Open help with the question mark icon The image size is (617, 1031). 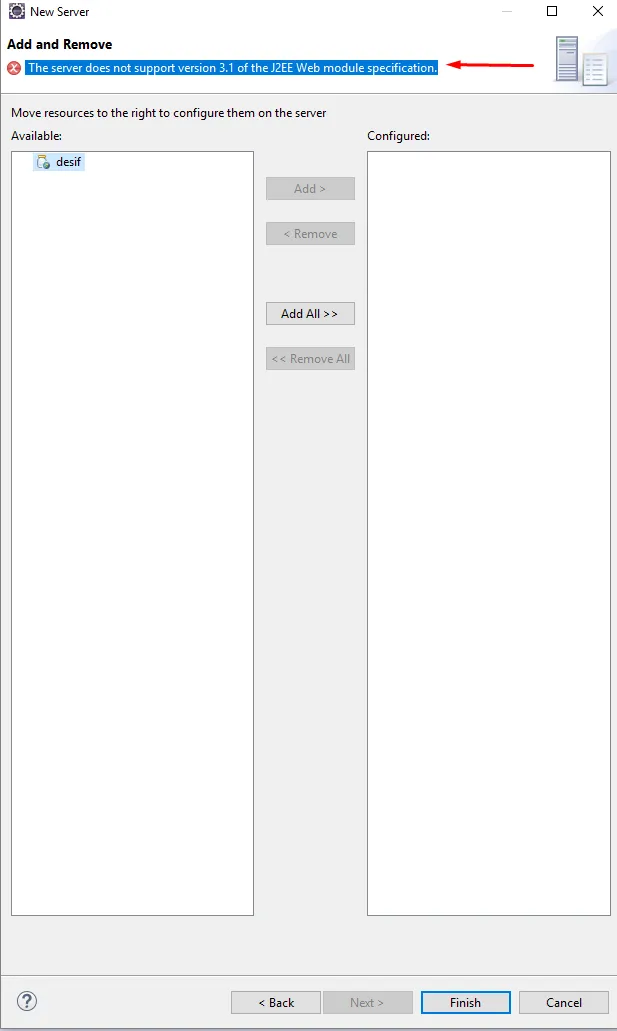click(x=27, y=1001)
